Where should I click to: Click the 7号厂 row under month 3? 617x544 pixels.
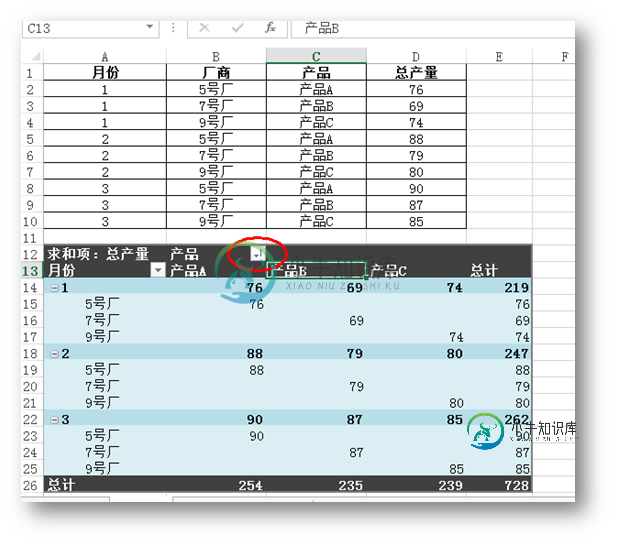(102, 453)
